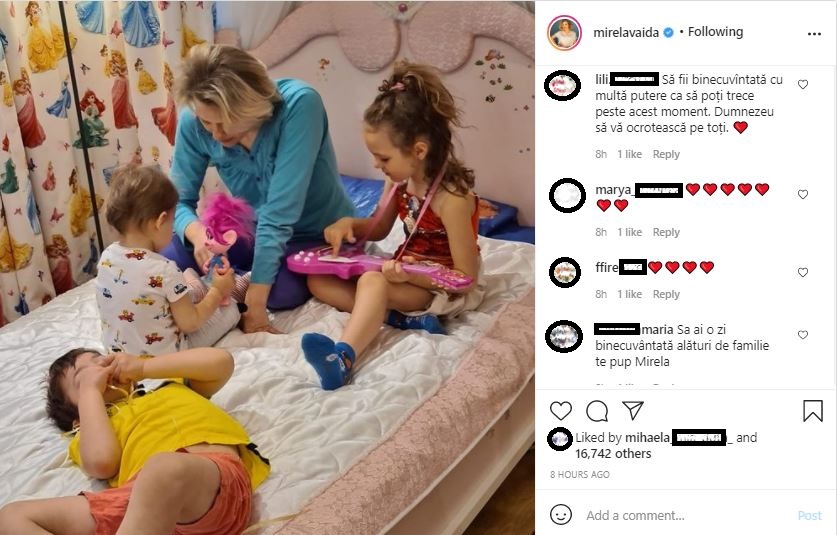The image size is (837, 535).
Task: Reply to marya's comment
Action: click(666, 232)
